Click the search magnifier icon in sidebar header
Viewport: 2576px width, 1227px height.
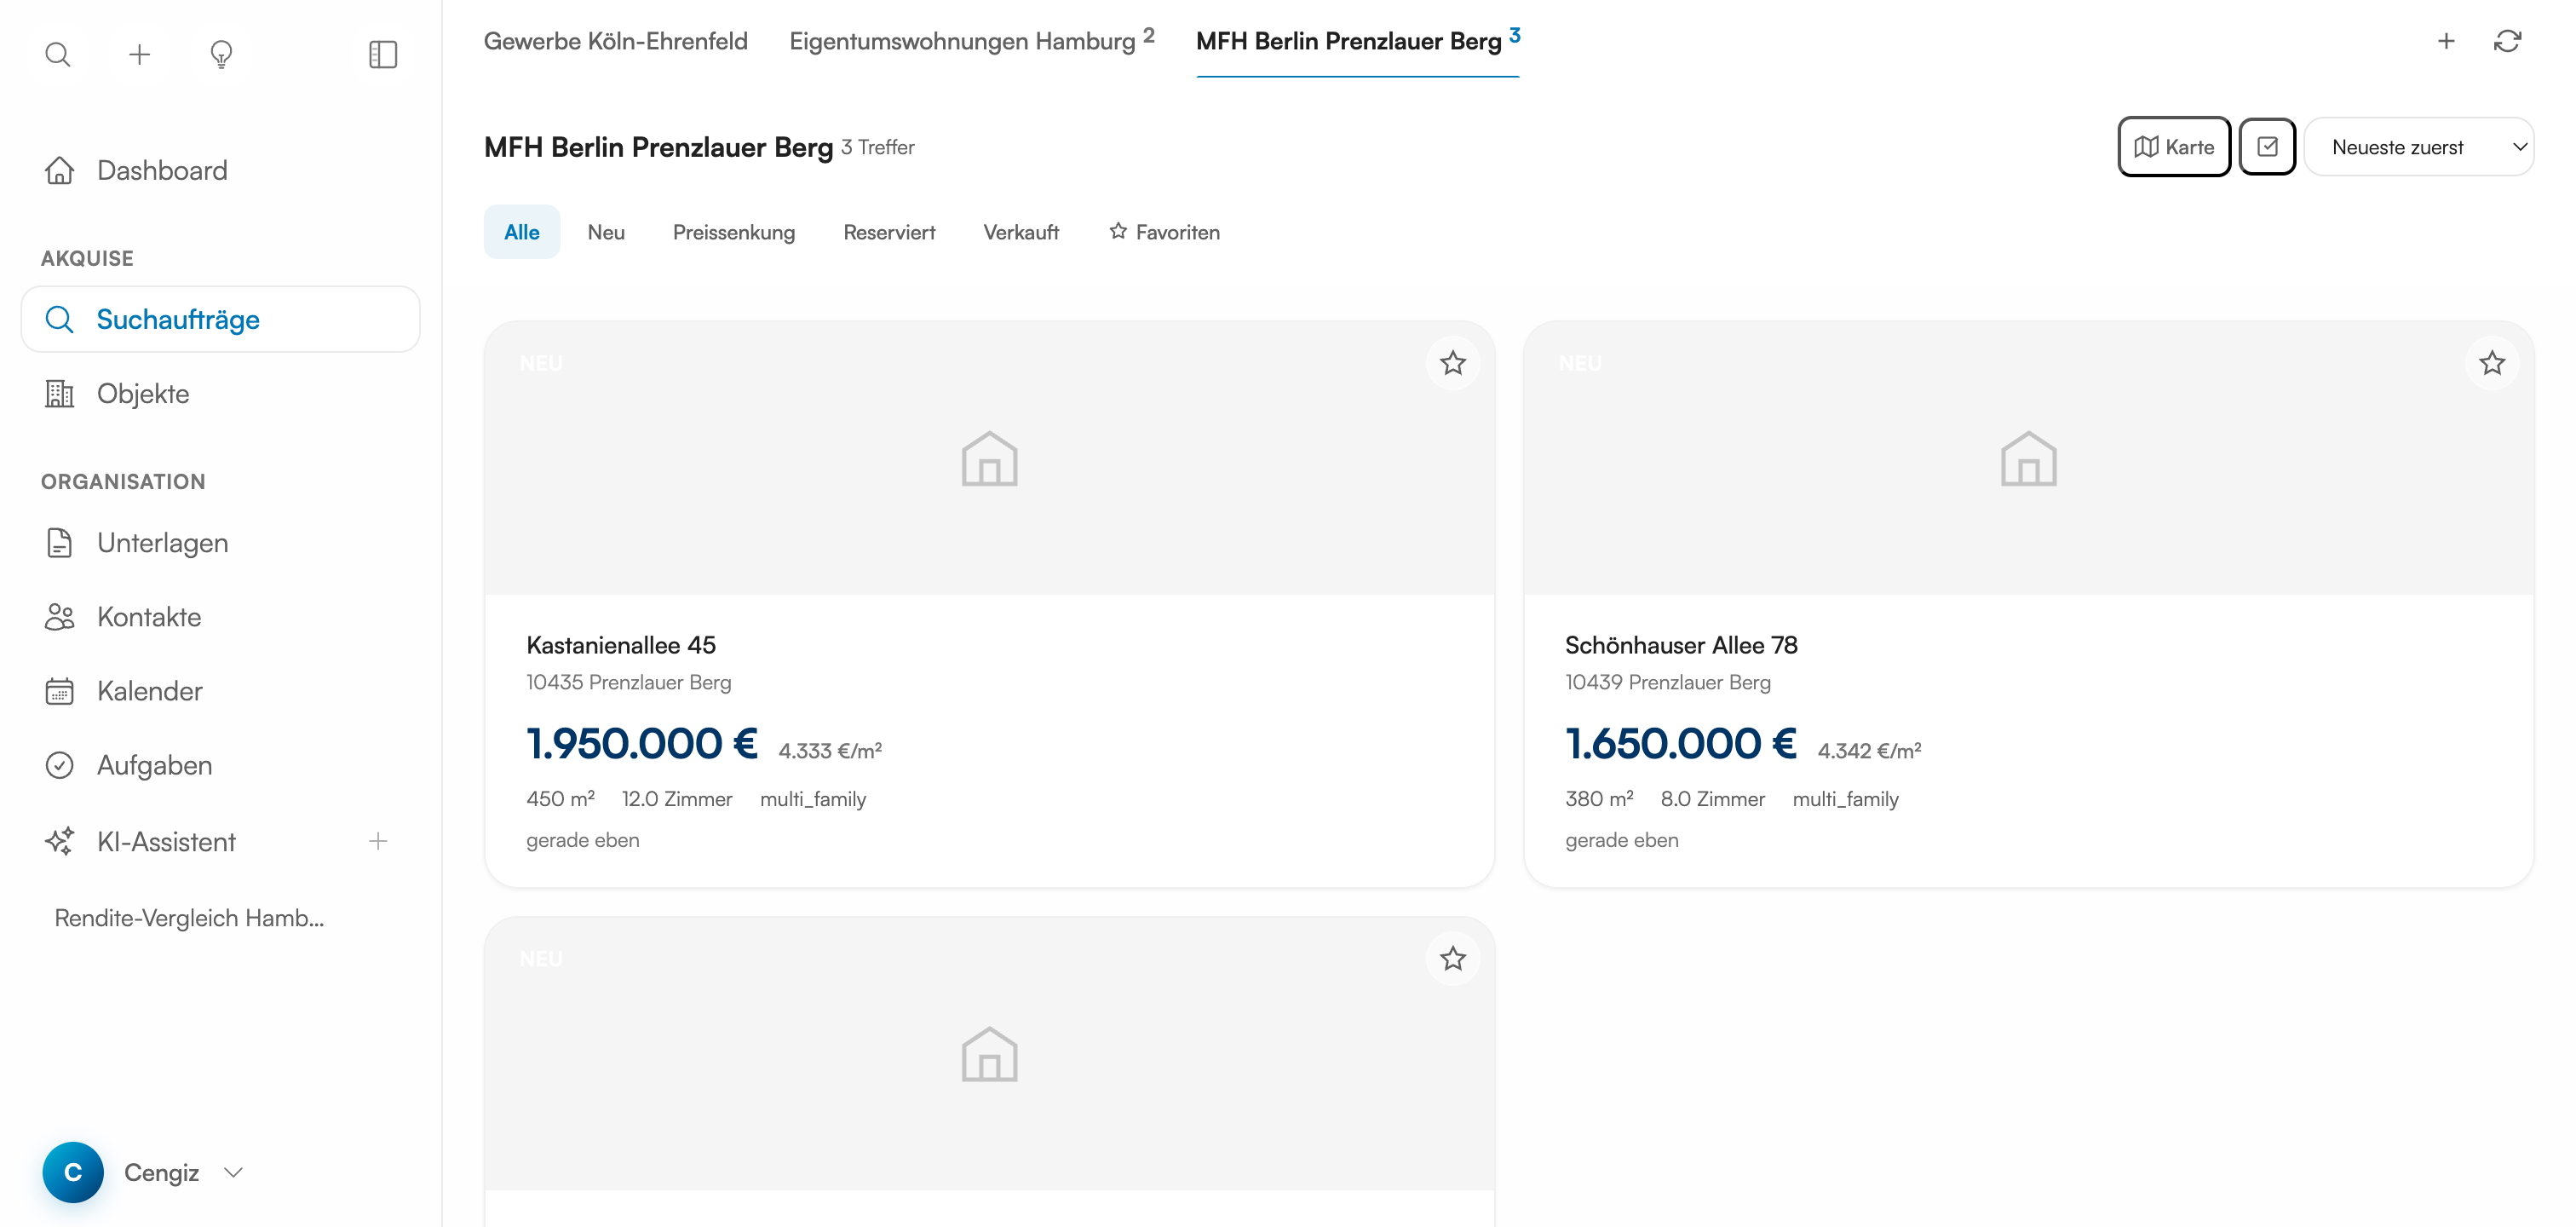pyautogui.click(x=58, y=54)
